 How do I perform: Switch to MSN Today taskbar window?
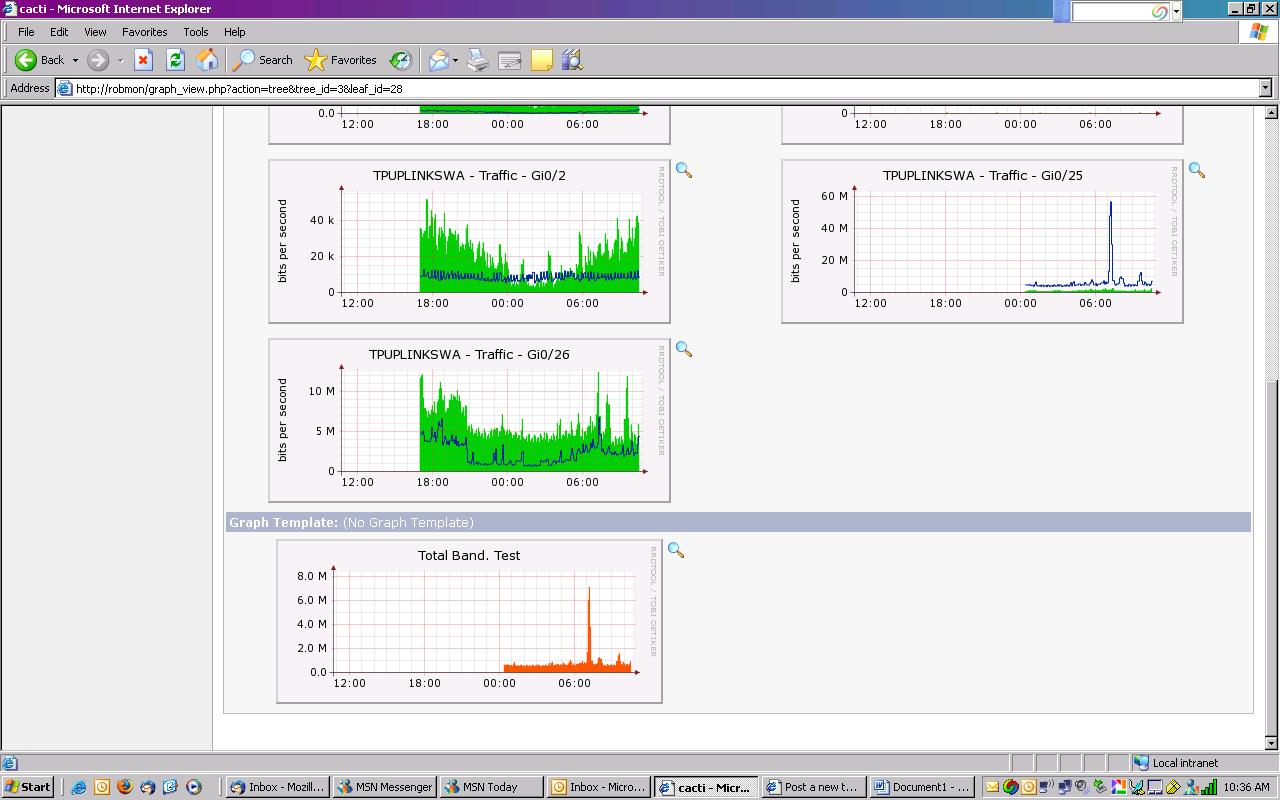click(492, 787)
